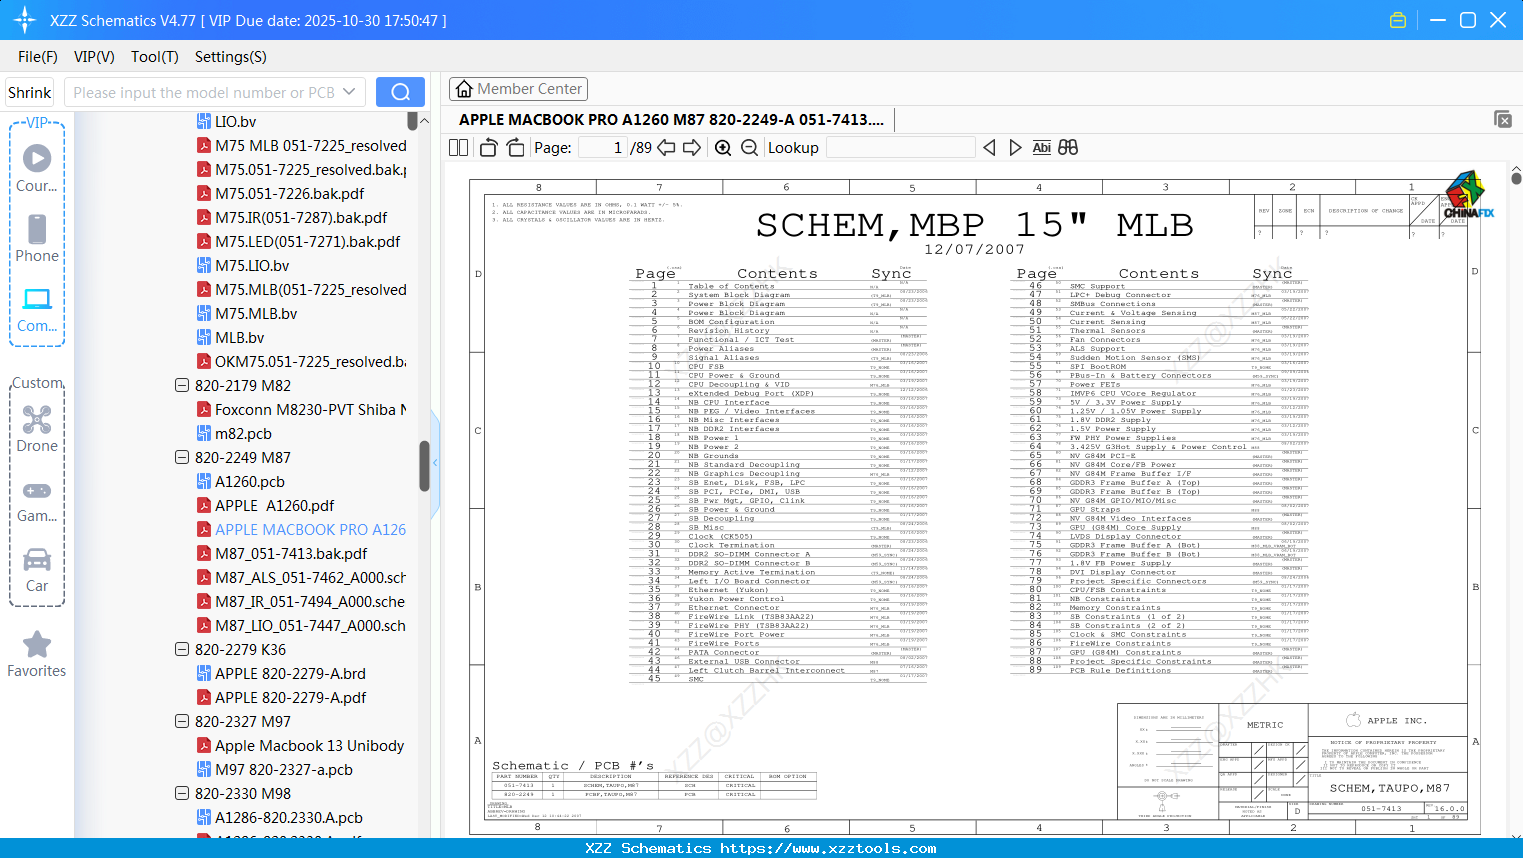The image size is (1523, 858).
Task: Open the m82.pcb file
Action: point(234,433)
